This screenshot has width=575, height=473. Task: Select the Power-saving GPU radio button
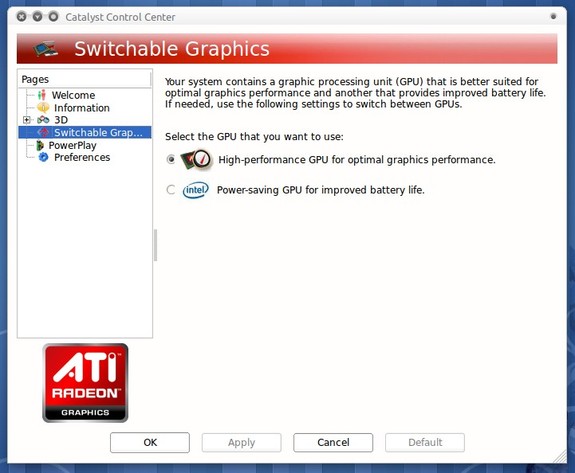(x=171, y=190)
